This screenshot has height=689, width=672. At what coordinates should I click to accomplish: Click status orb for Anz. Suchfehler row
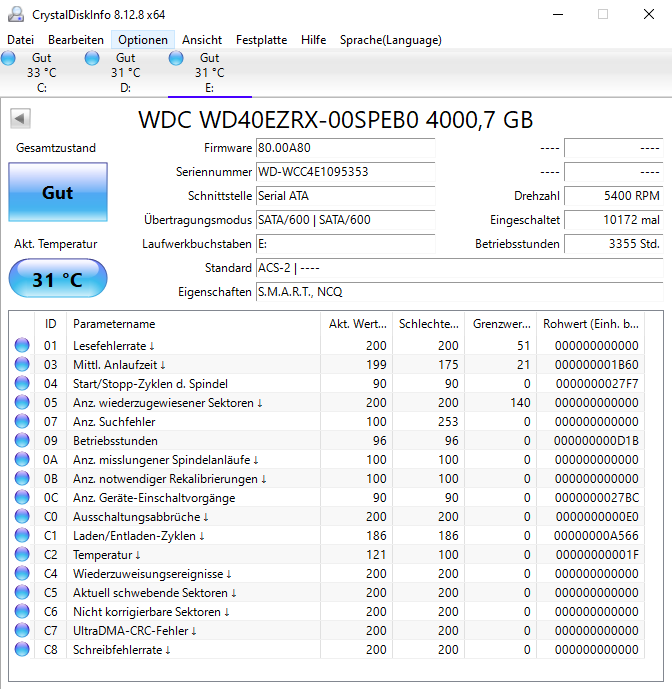22,421
